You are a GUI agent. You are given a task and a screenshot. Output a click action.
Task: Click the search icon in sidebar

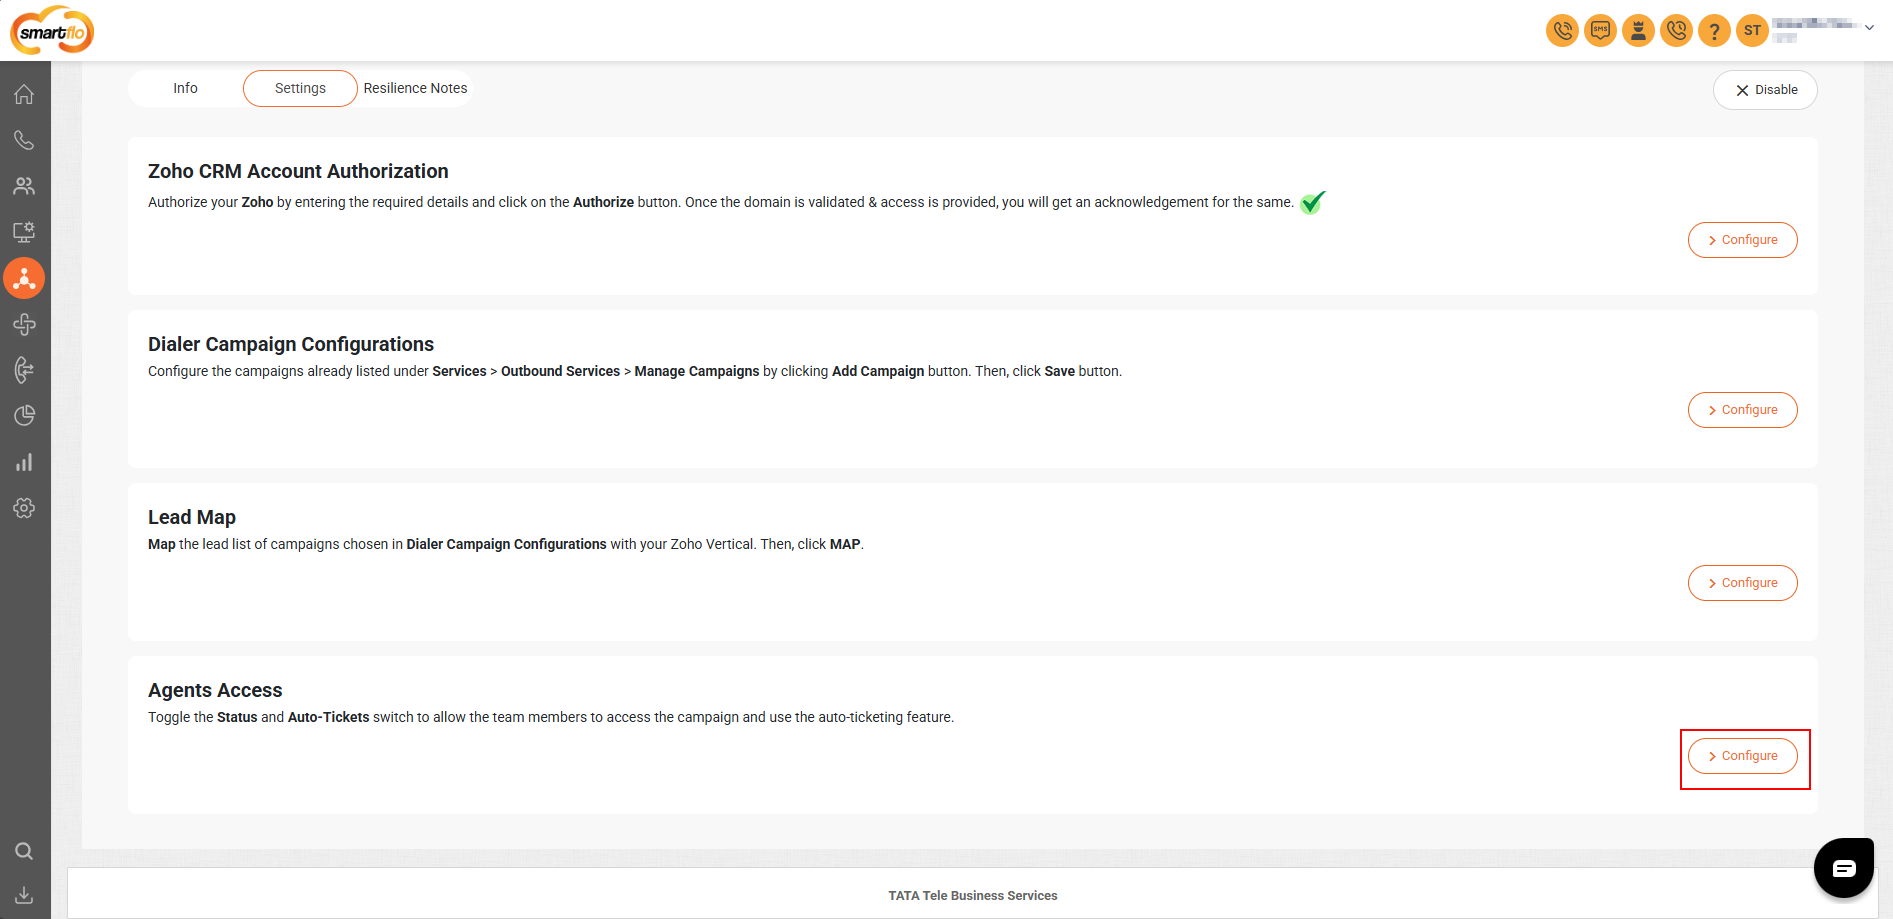pos(24,851)
